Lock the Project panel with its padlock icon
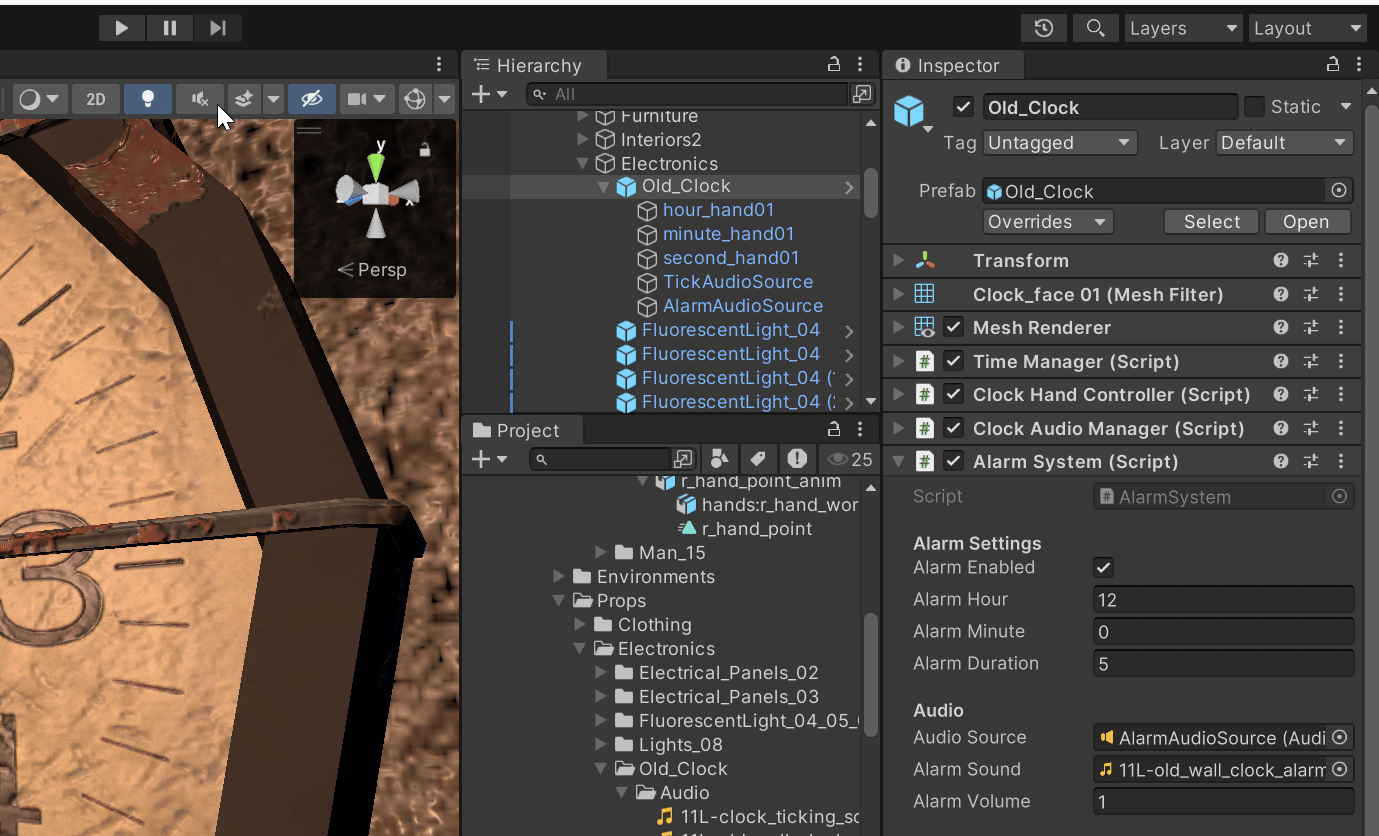Screen dimensions: 1379x836 coord(834,430)
